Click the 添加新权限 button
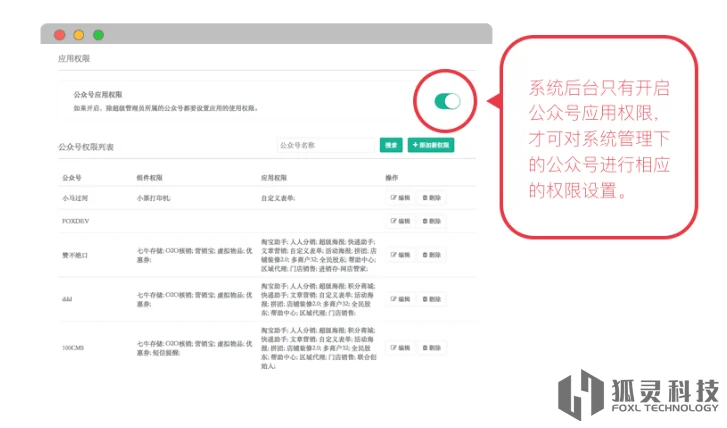 (x=431, y=145)
